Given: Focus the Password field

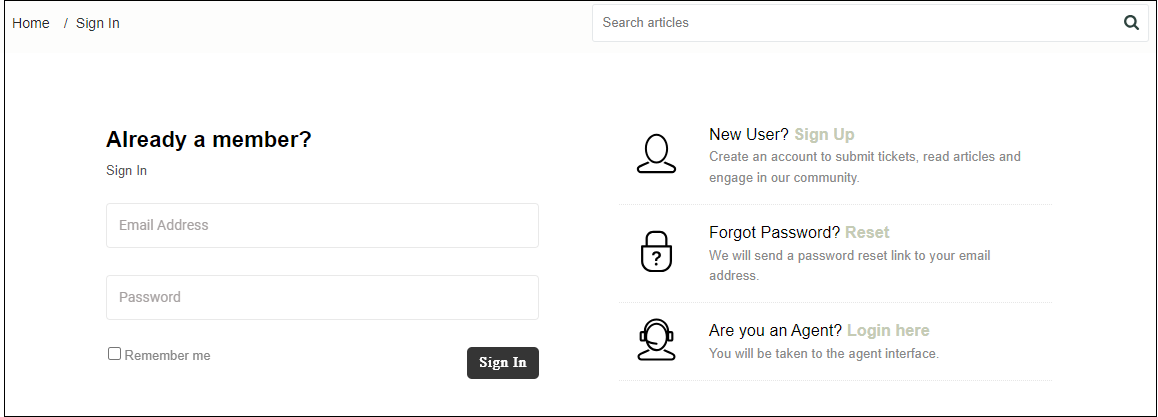Looking at the screenshot, I should point(322,297).
